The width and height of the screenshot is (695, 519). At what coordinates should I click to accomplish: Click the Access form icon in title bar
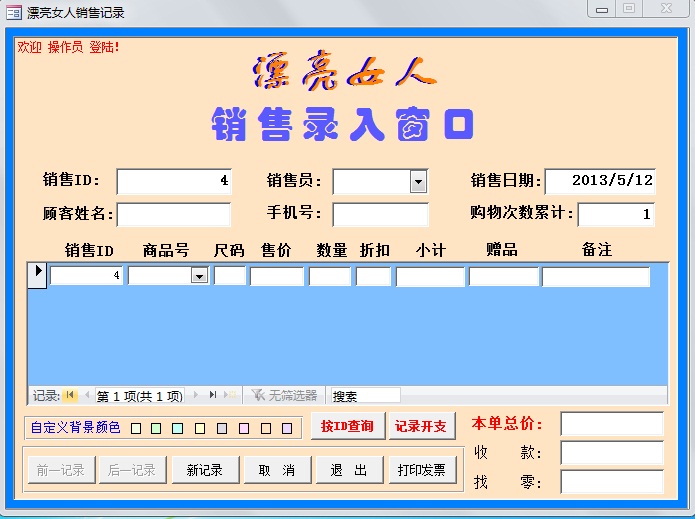point(13,12)
